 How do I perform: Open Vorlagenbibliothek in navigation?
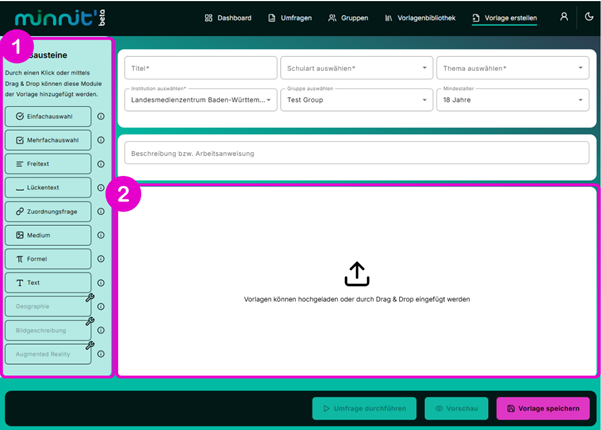click(x=420, y=18)
